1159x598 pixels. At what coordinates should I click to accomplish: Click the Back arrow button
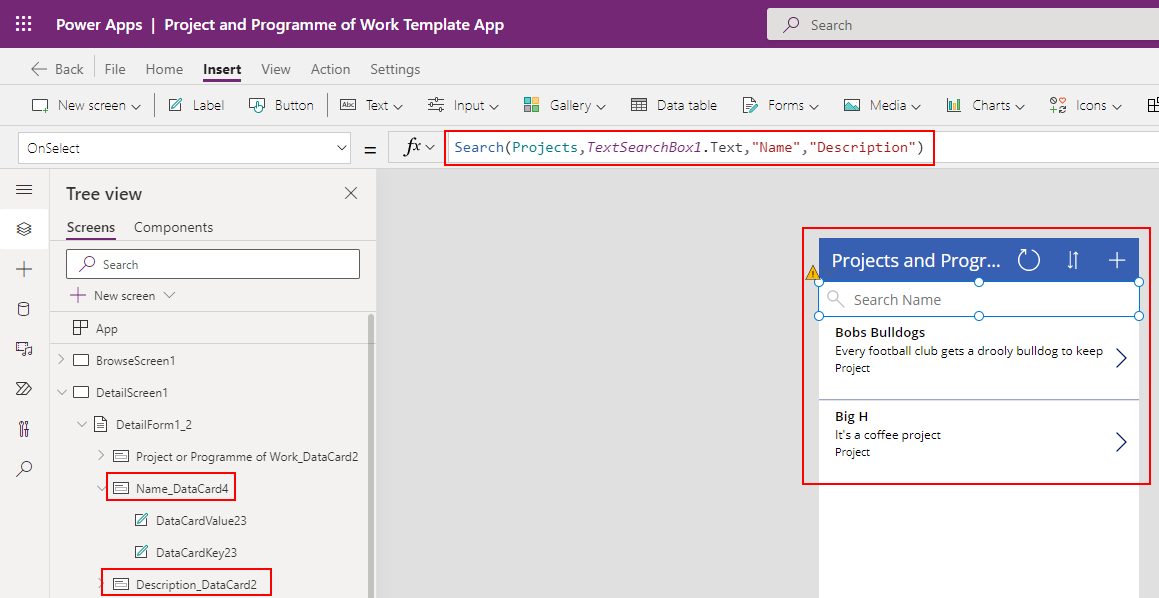tap(57, 69)
